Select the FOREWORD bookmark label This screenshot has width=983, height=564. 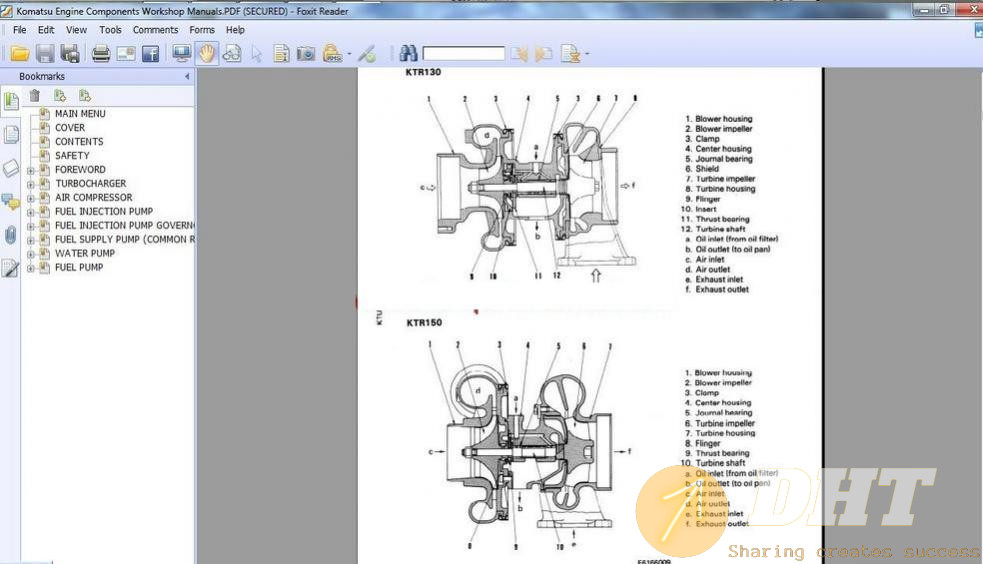80,169
